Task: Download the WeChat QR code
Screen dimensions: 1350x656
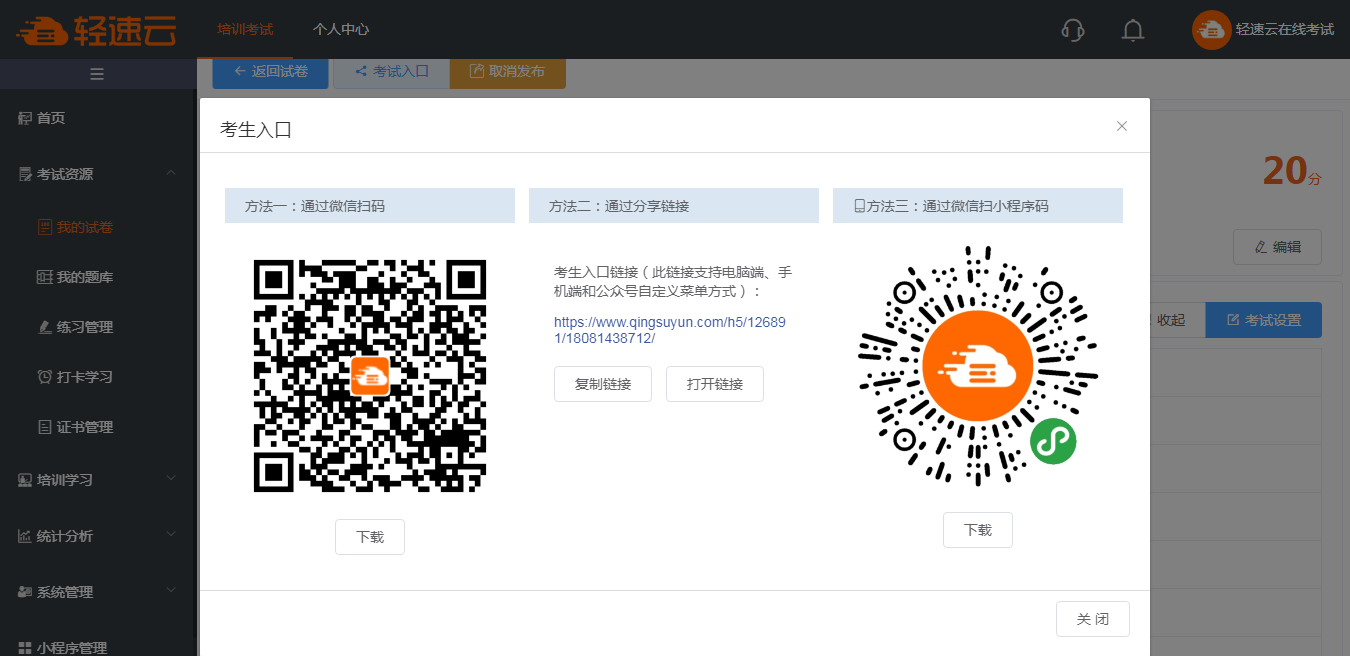Action: coord(370,537)
